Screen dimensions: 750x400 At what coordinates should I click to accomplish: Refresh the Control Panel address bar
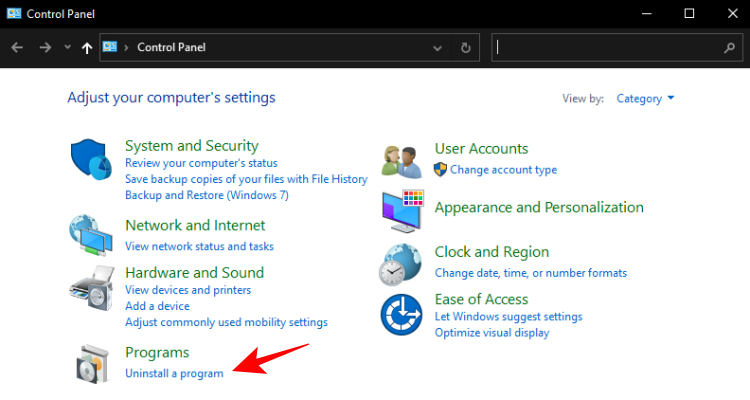[466, 47]
